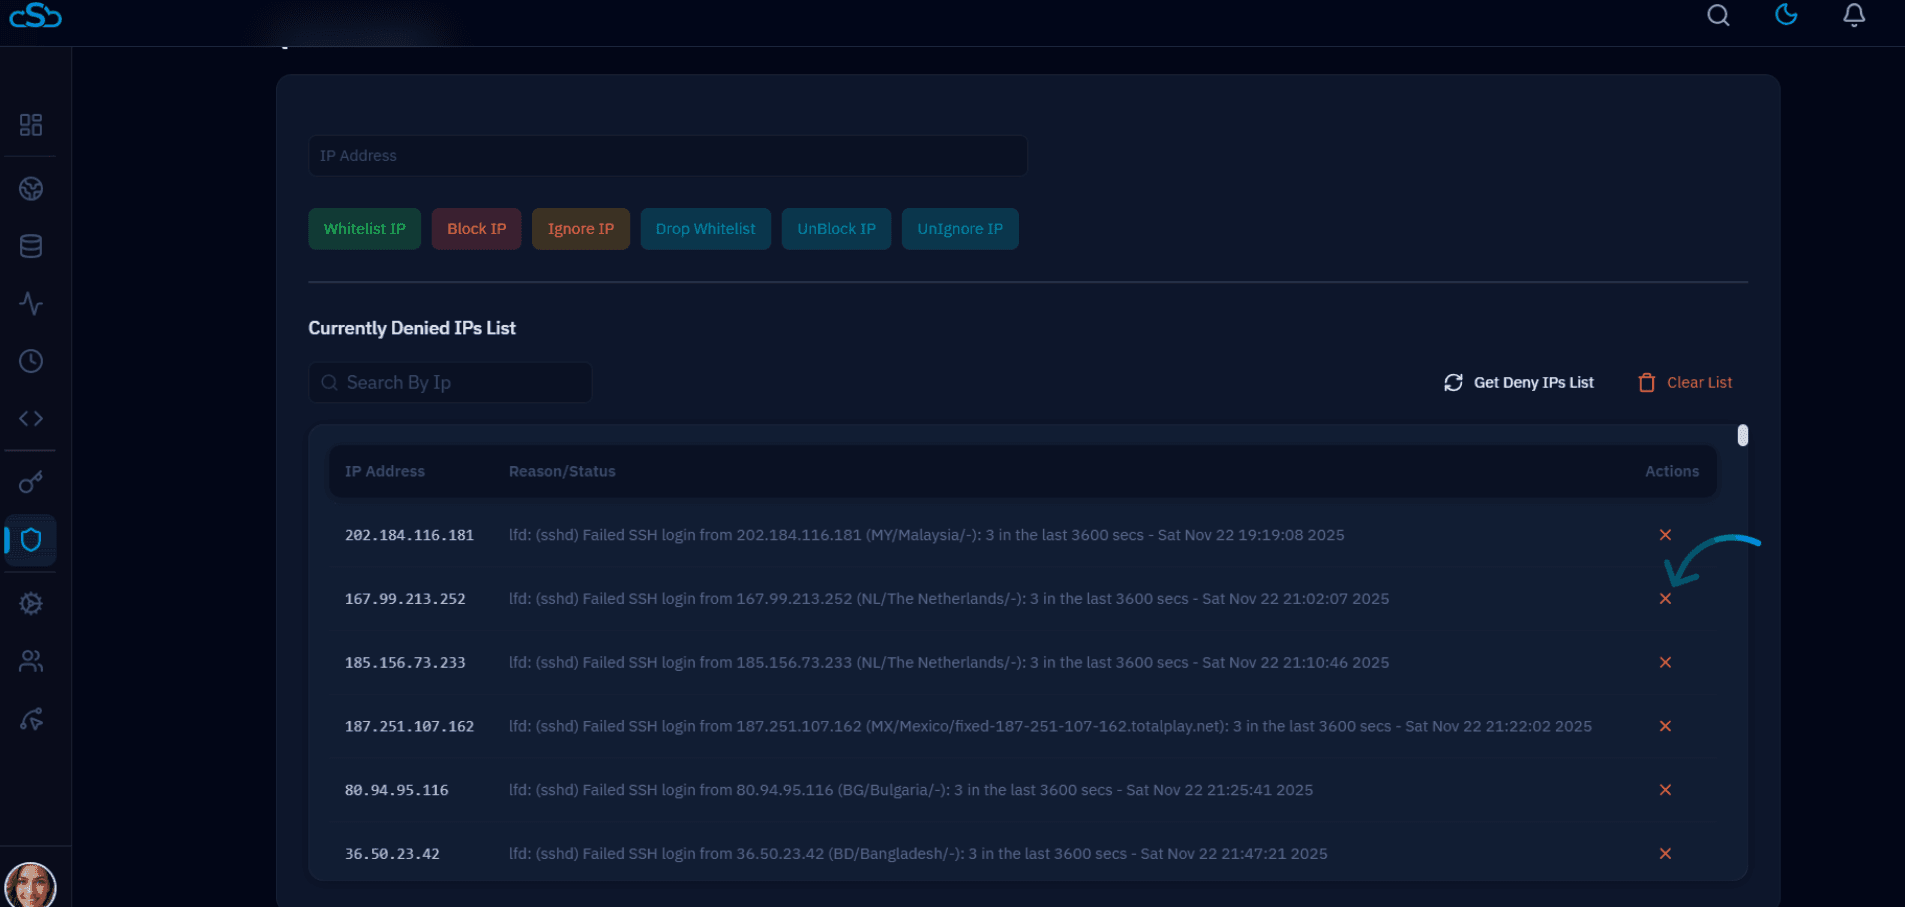The width and height of the screenshot is (1905, 907).
Task: Remove denied IP 202.184.116.181
Action: coord(1665,535)
